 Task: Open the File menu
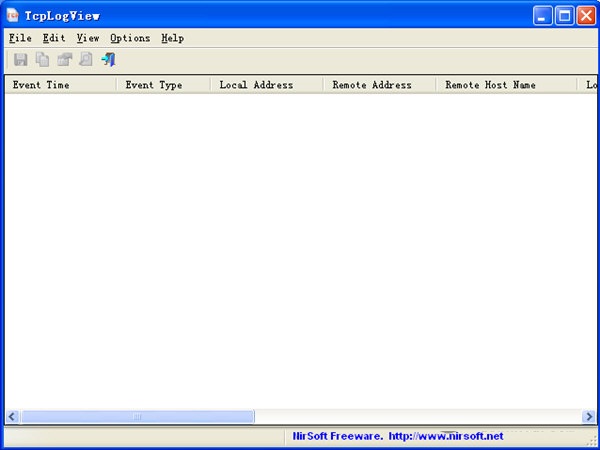click(x=20, y=38)
